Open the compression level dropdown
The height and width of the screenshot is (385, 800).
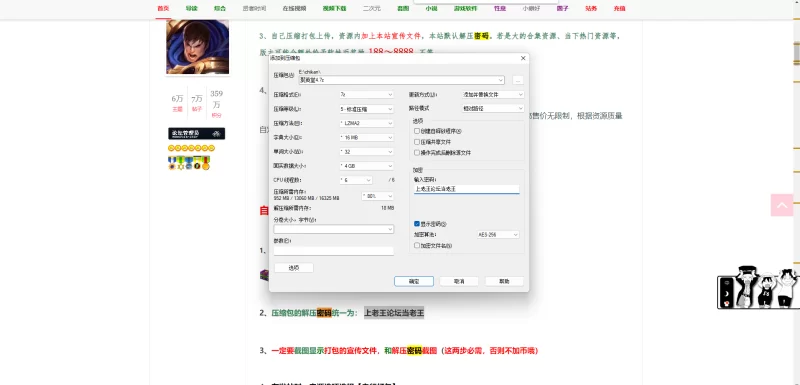point(366,109)
